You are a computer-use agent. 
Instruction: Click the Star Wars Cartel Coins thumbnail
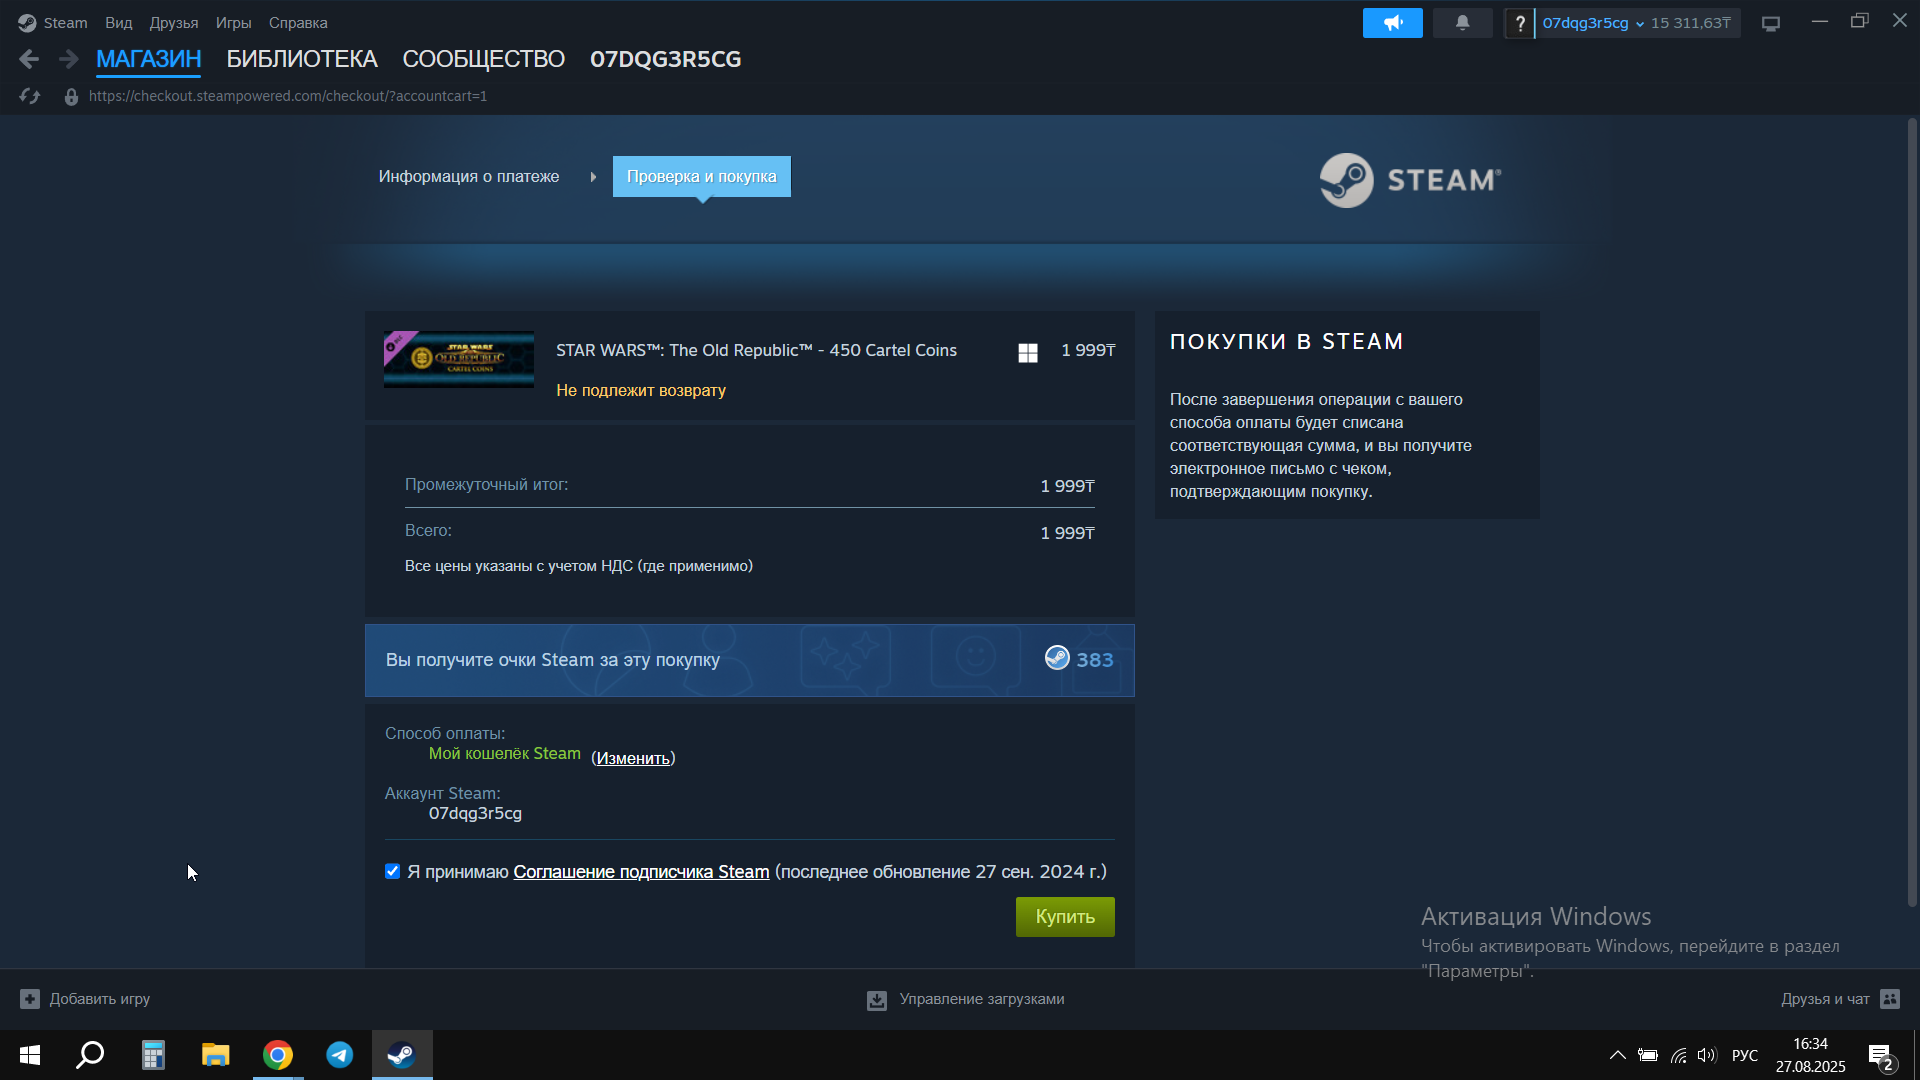point(459,359)
